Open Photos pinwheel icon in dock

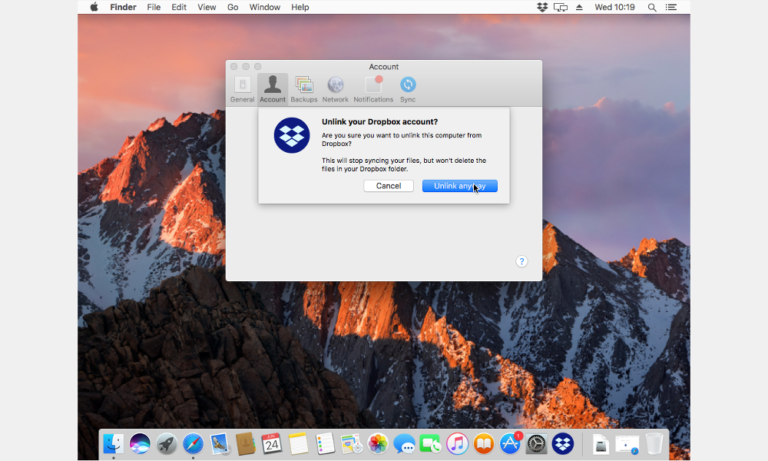pyautogui.click(x=378, y=444)
